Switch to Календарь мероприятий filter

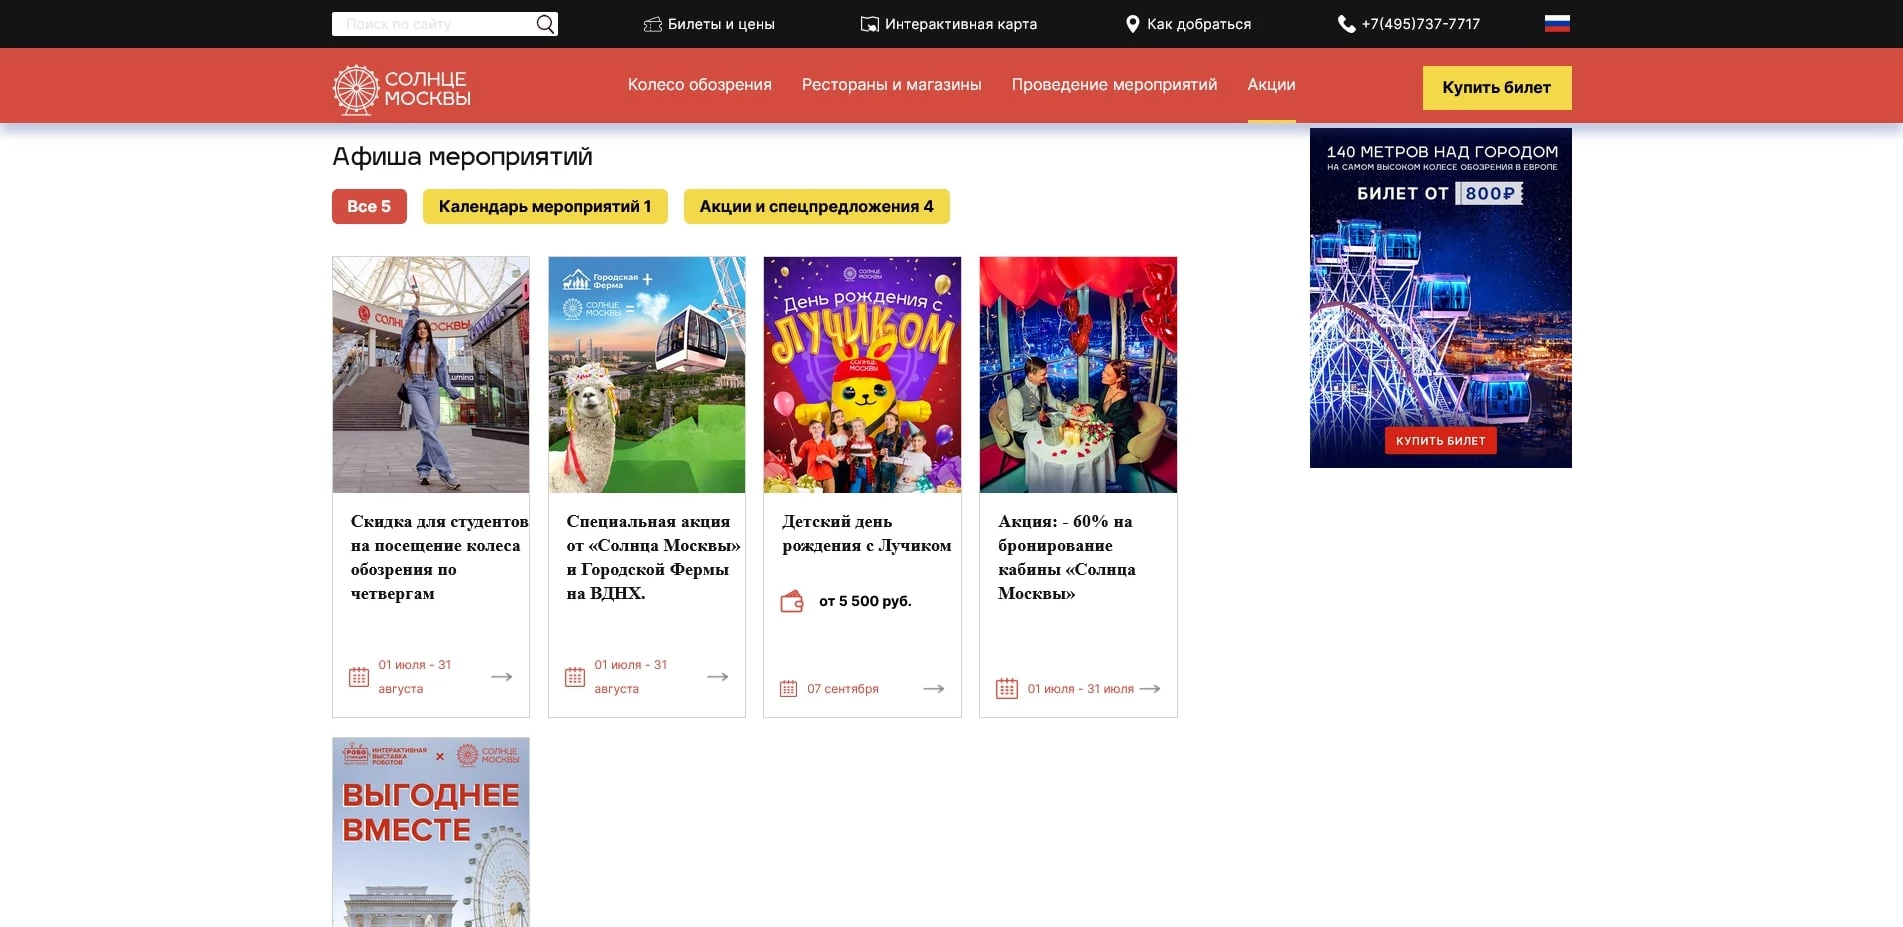pos(544,207)
